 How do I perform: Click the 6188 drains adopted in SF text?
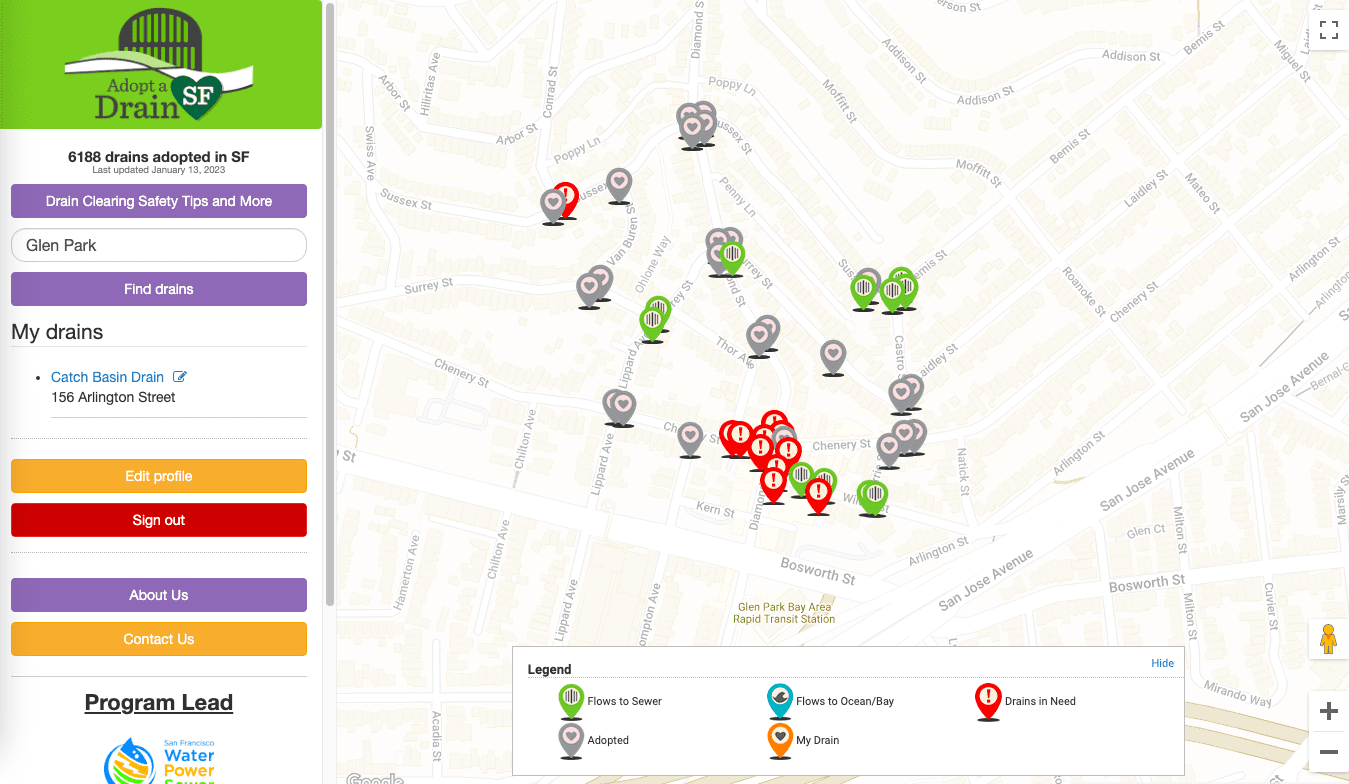(x=159, y=157)
